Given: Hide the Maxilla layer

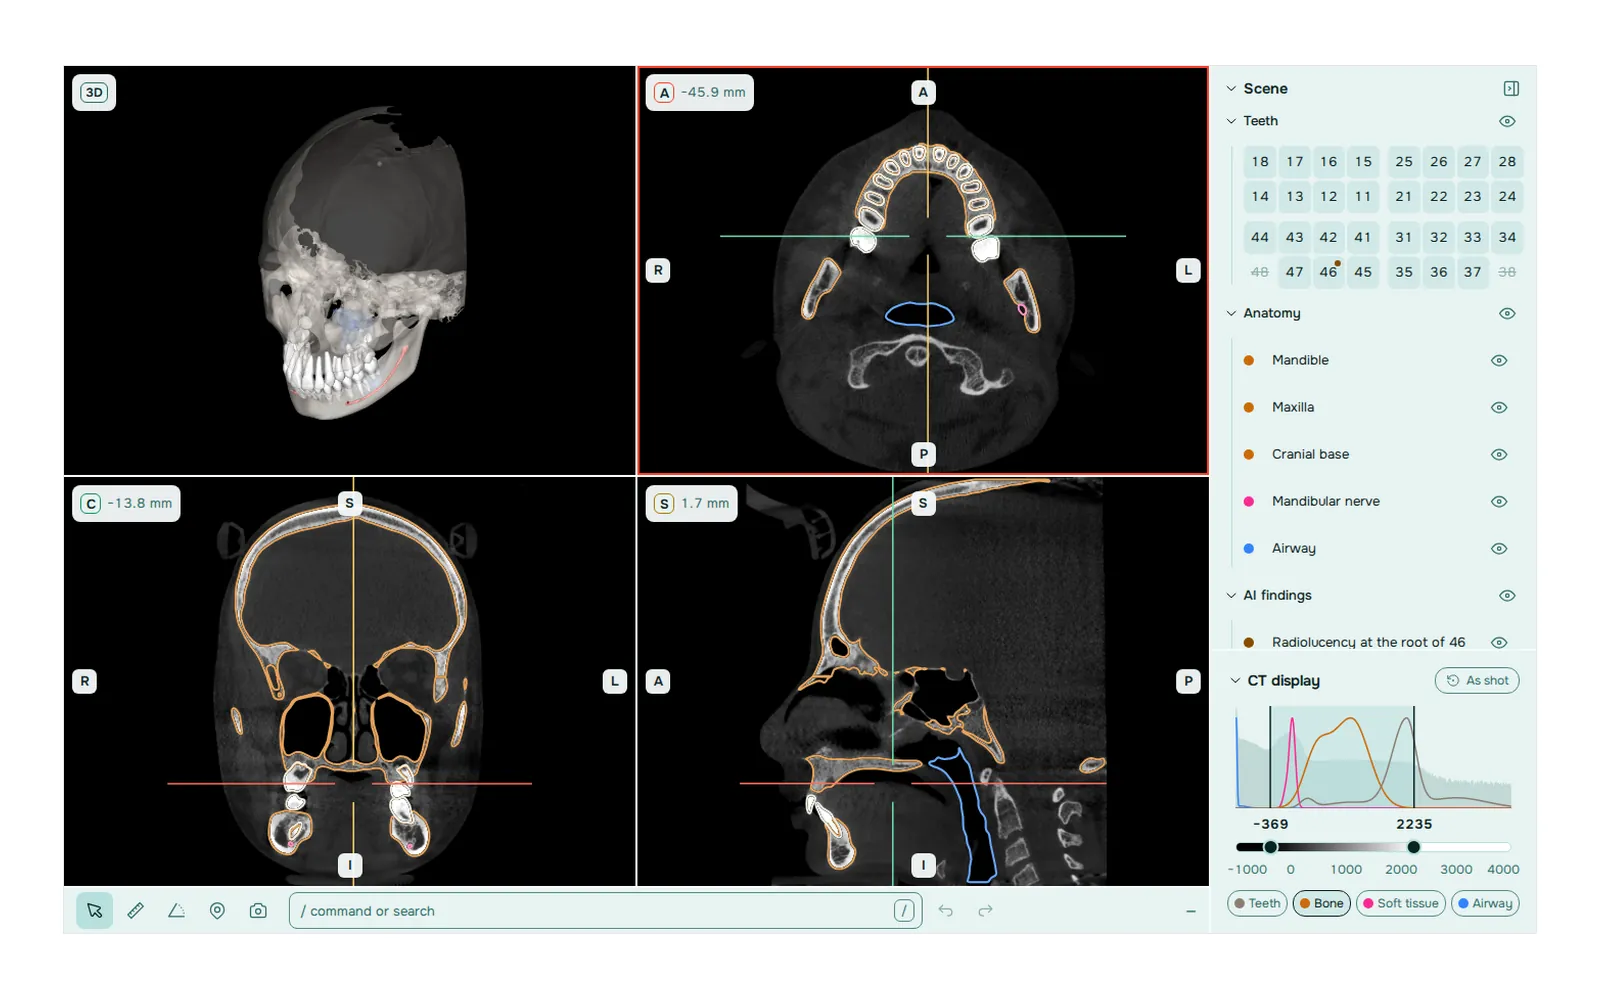Looking at the screenshot, I should [1499, 408].
